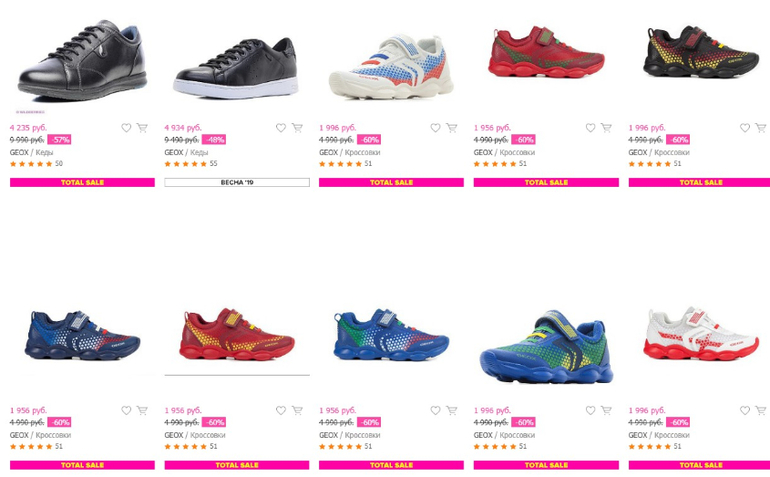Open the black leather sneaker product image

point(82,60)
